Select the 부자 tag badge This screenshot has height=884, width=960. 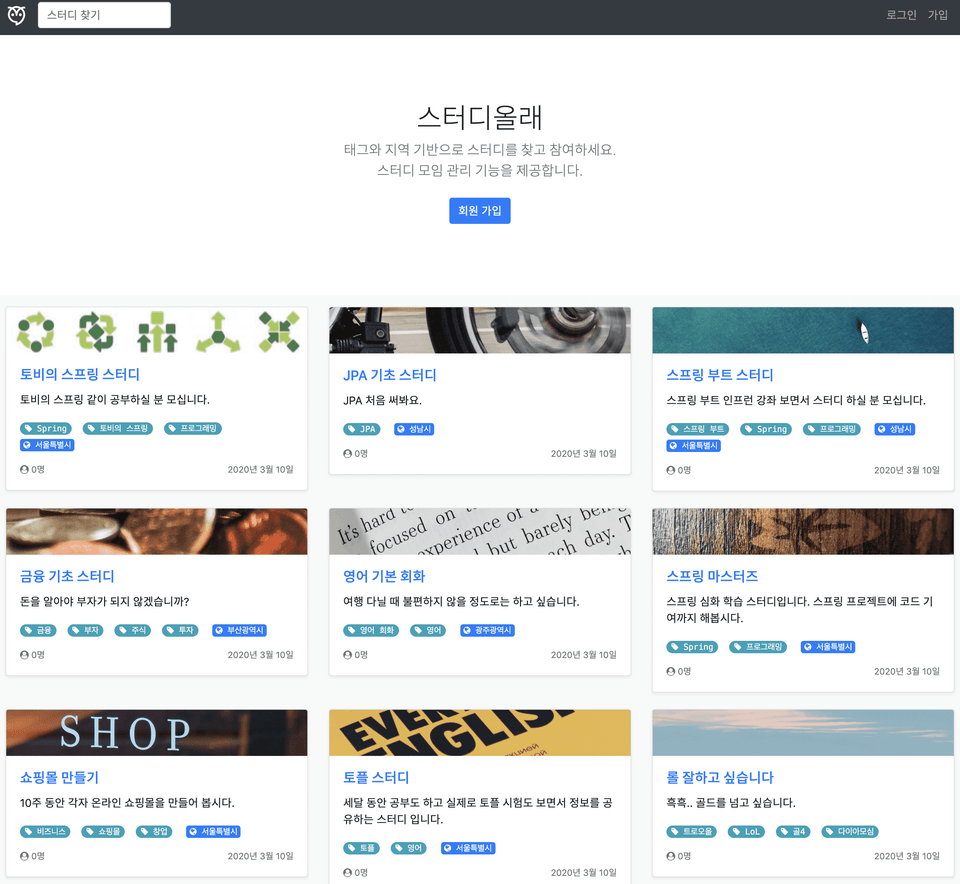point(85,631)
